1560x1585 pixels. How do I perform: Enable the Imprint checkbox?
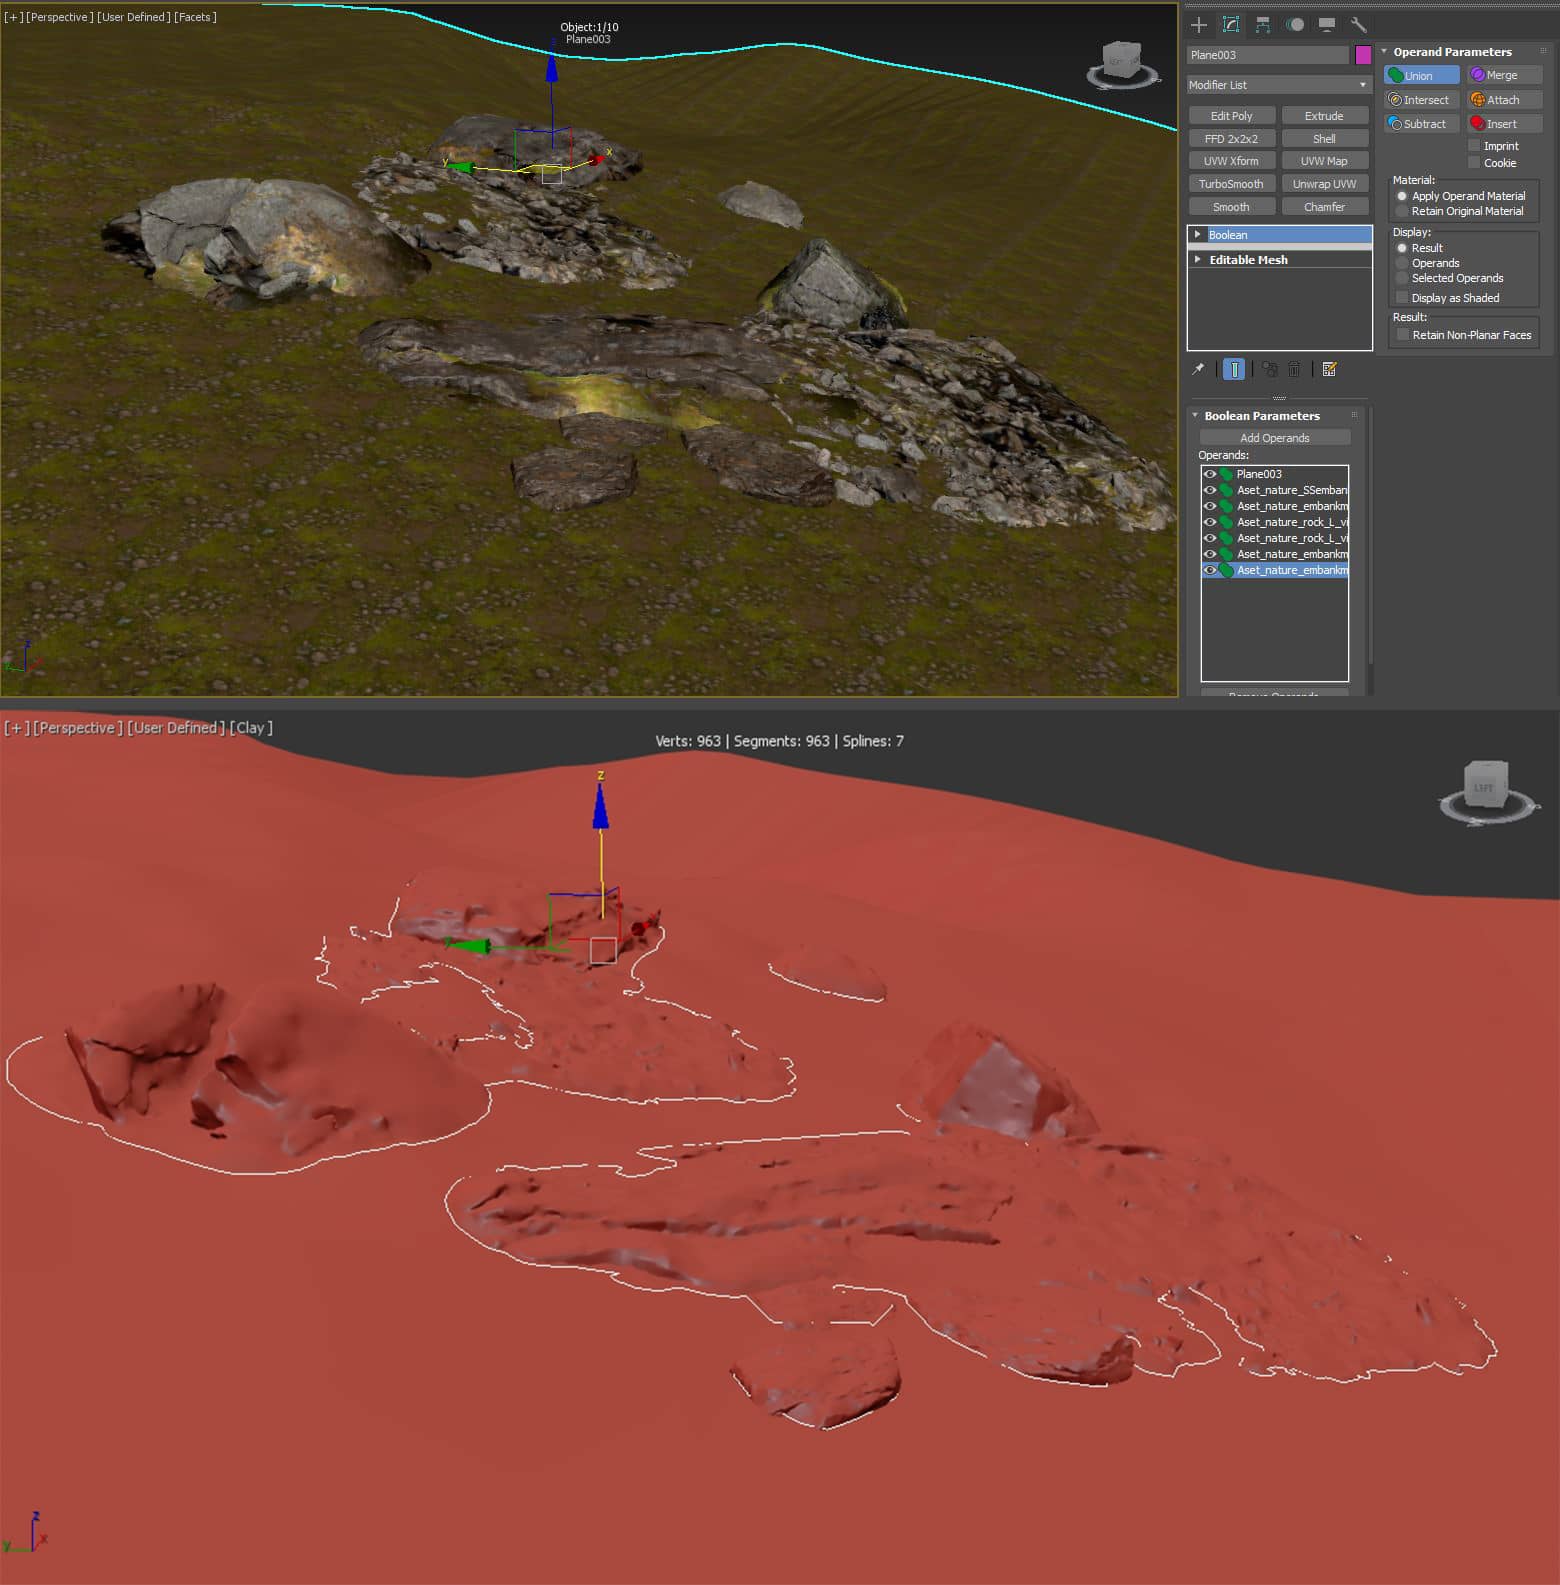1474,146
